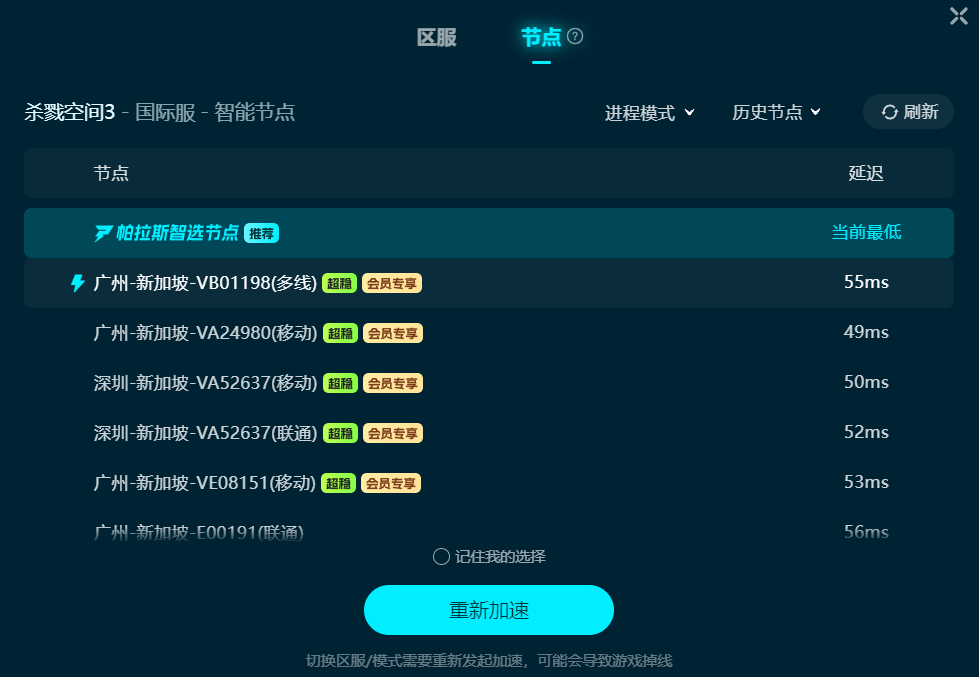
Task: Click 超稳 badge on 广州-新加坡-VA24980 row
Action: click(x=340, y=333)
